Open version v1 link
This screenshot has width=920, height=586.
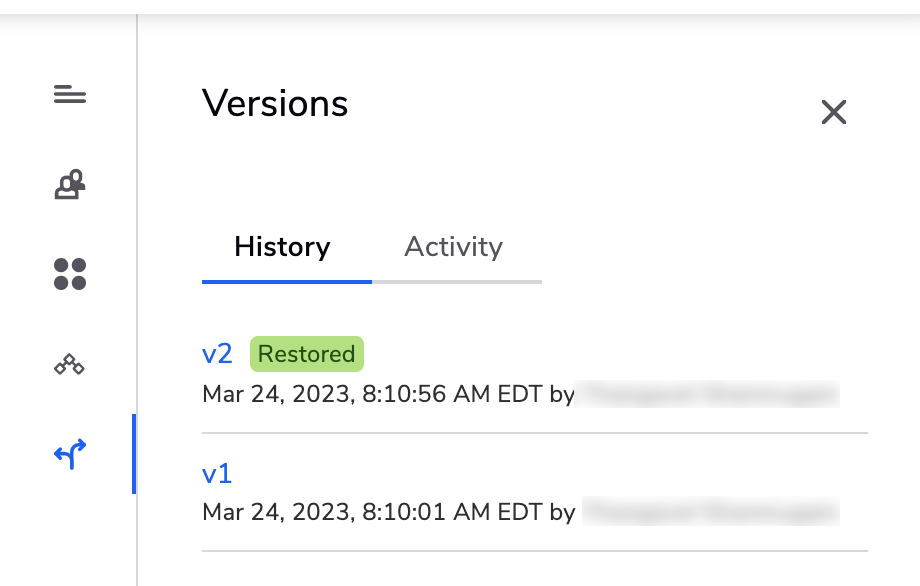click(217, 473)
